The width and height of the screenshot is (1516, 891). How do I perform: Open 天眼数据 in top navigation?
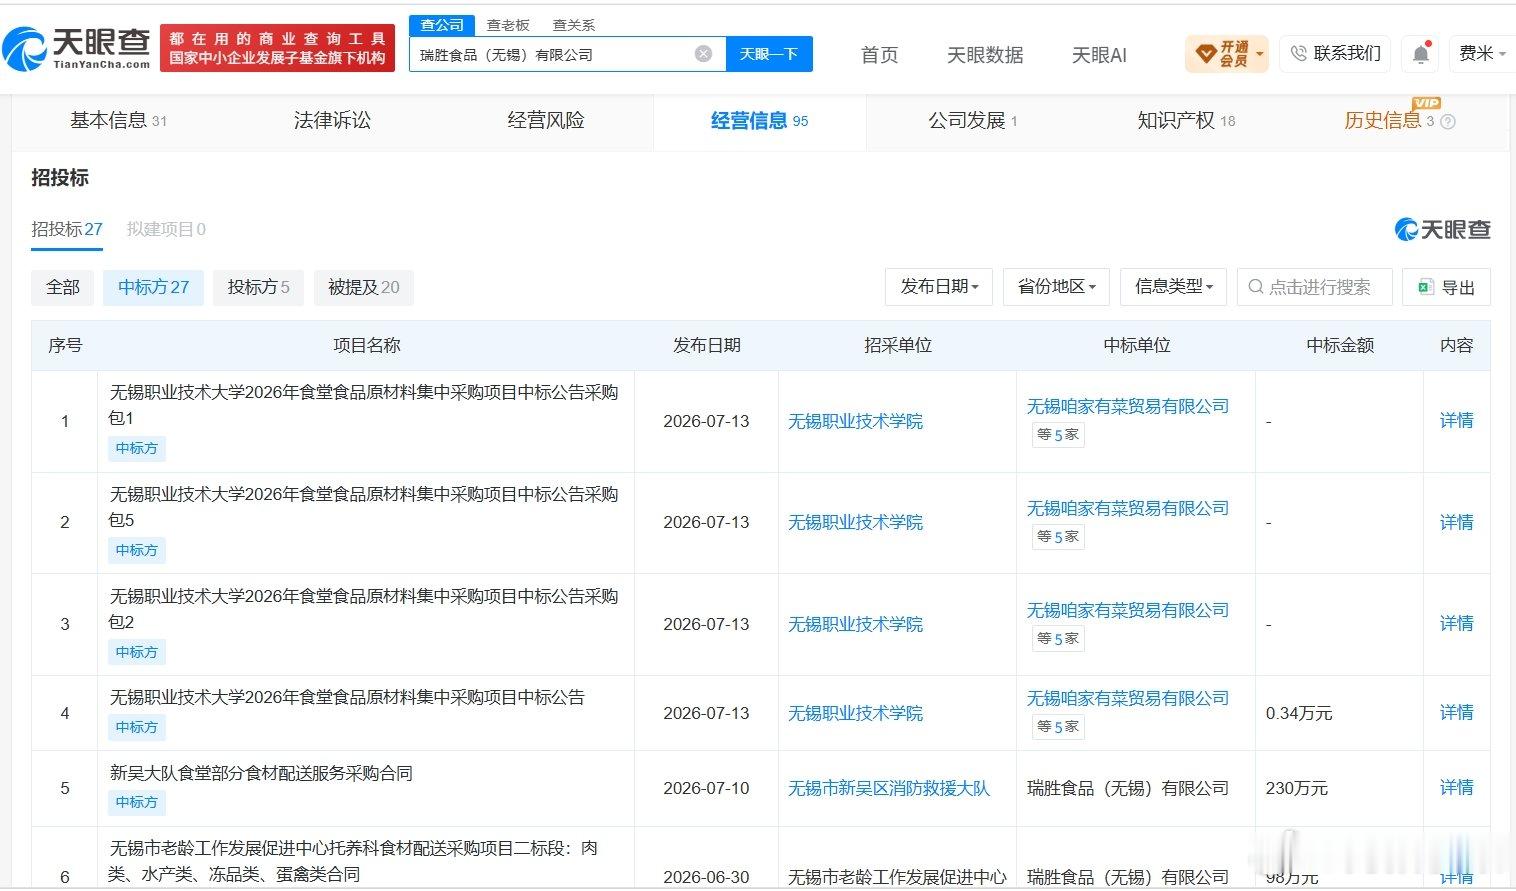pyautogui.click(x=985, y=55)
